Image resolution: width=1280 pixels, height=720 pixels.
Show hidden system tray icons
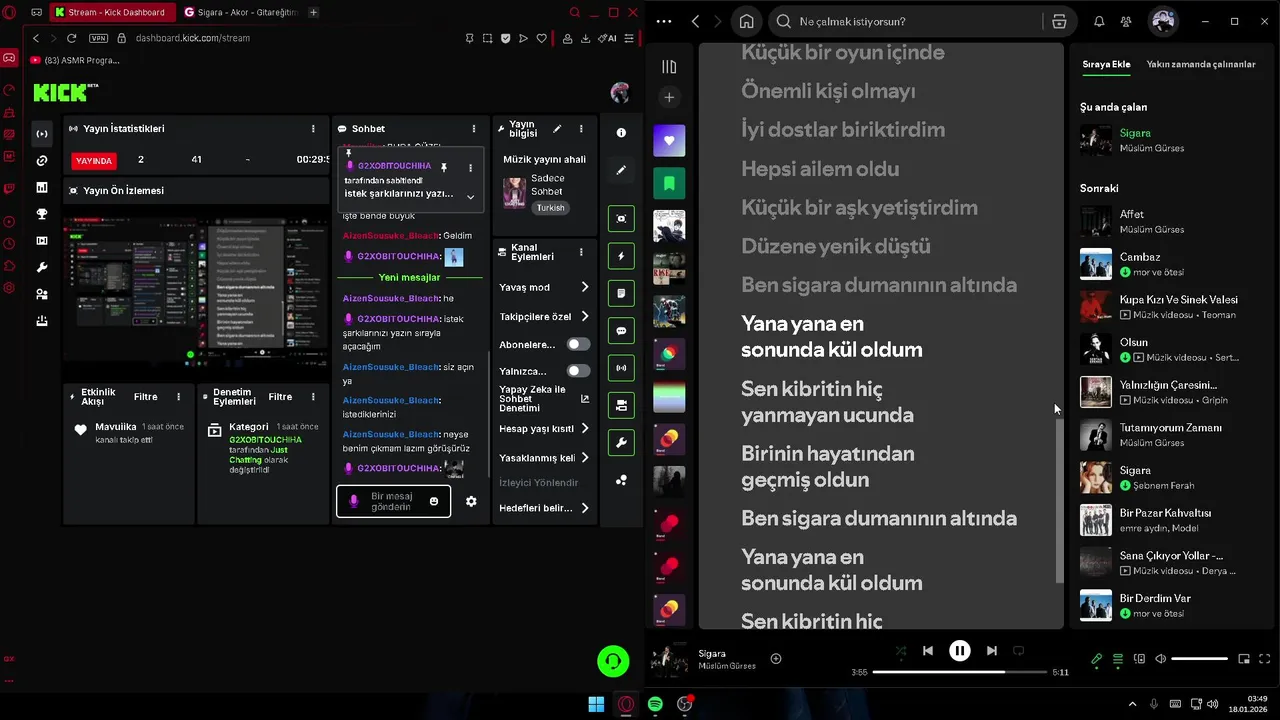click(1132, 704)
